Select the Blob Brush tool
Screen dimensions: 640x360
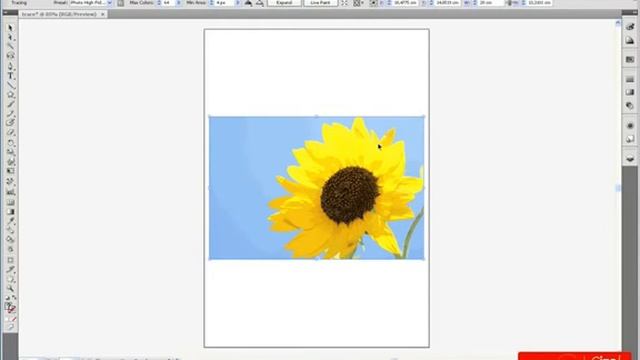tap(10, 123)
